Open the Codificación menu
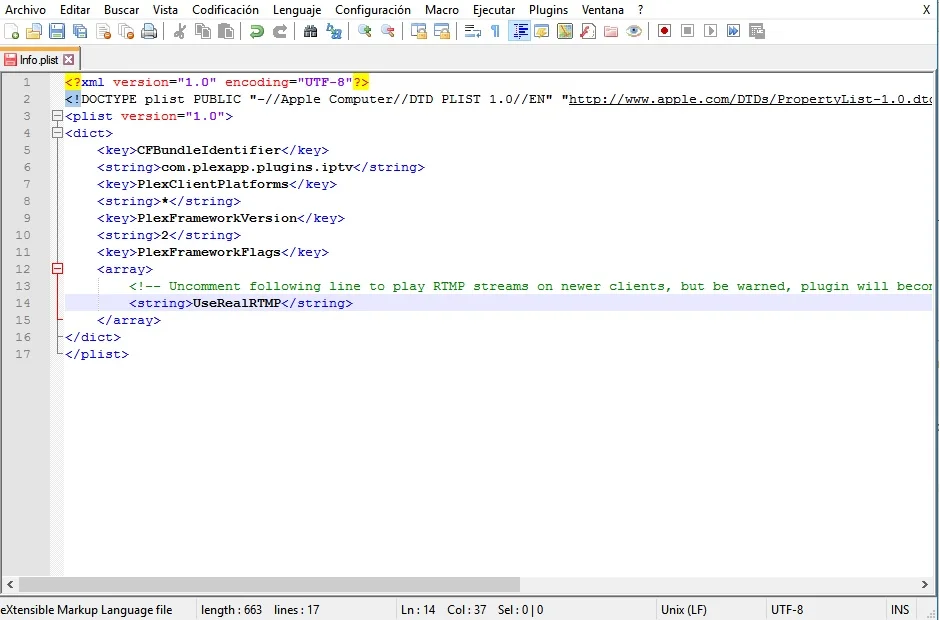 coord(225,10)
